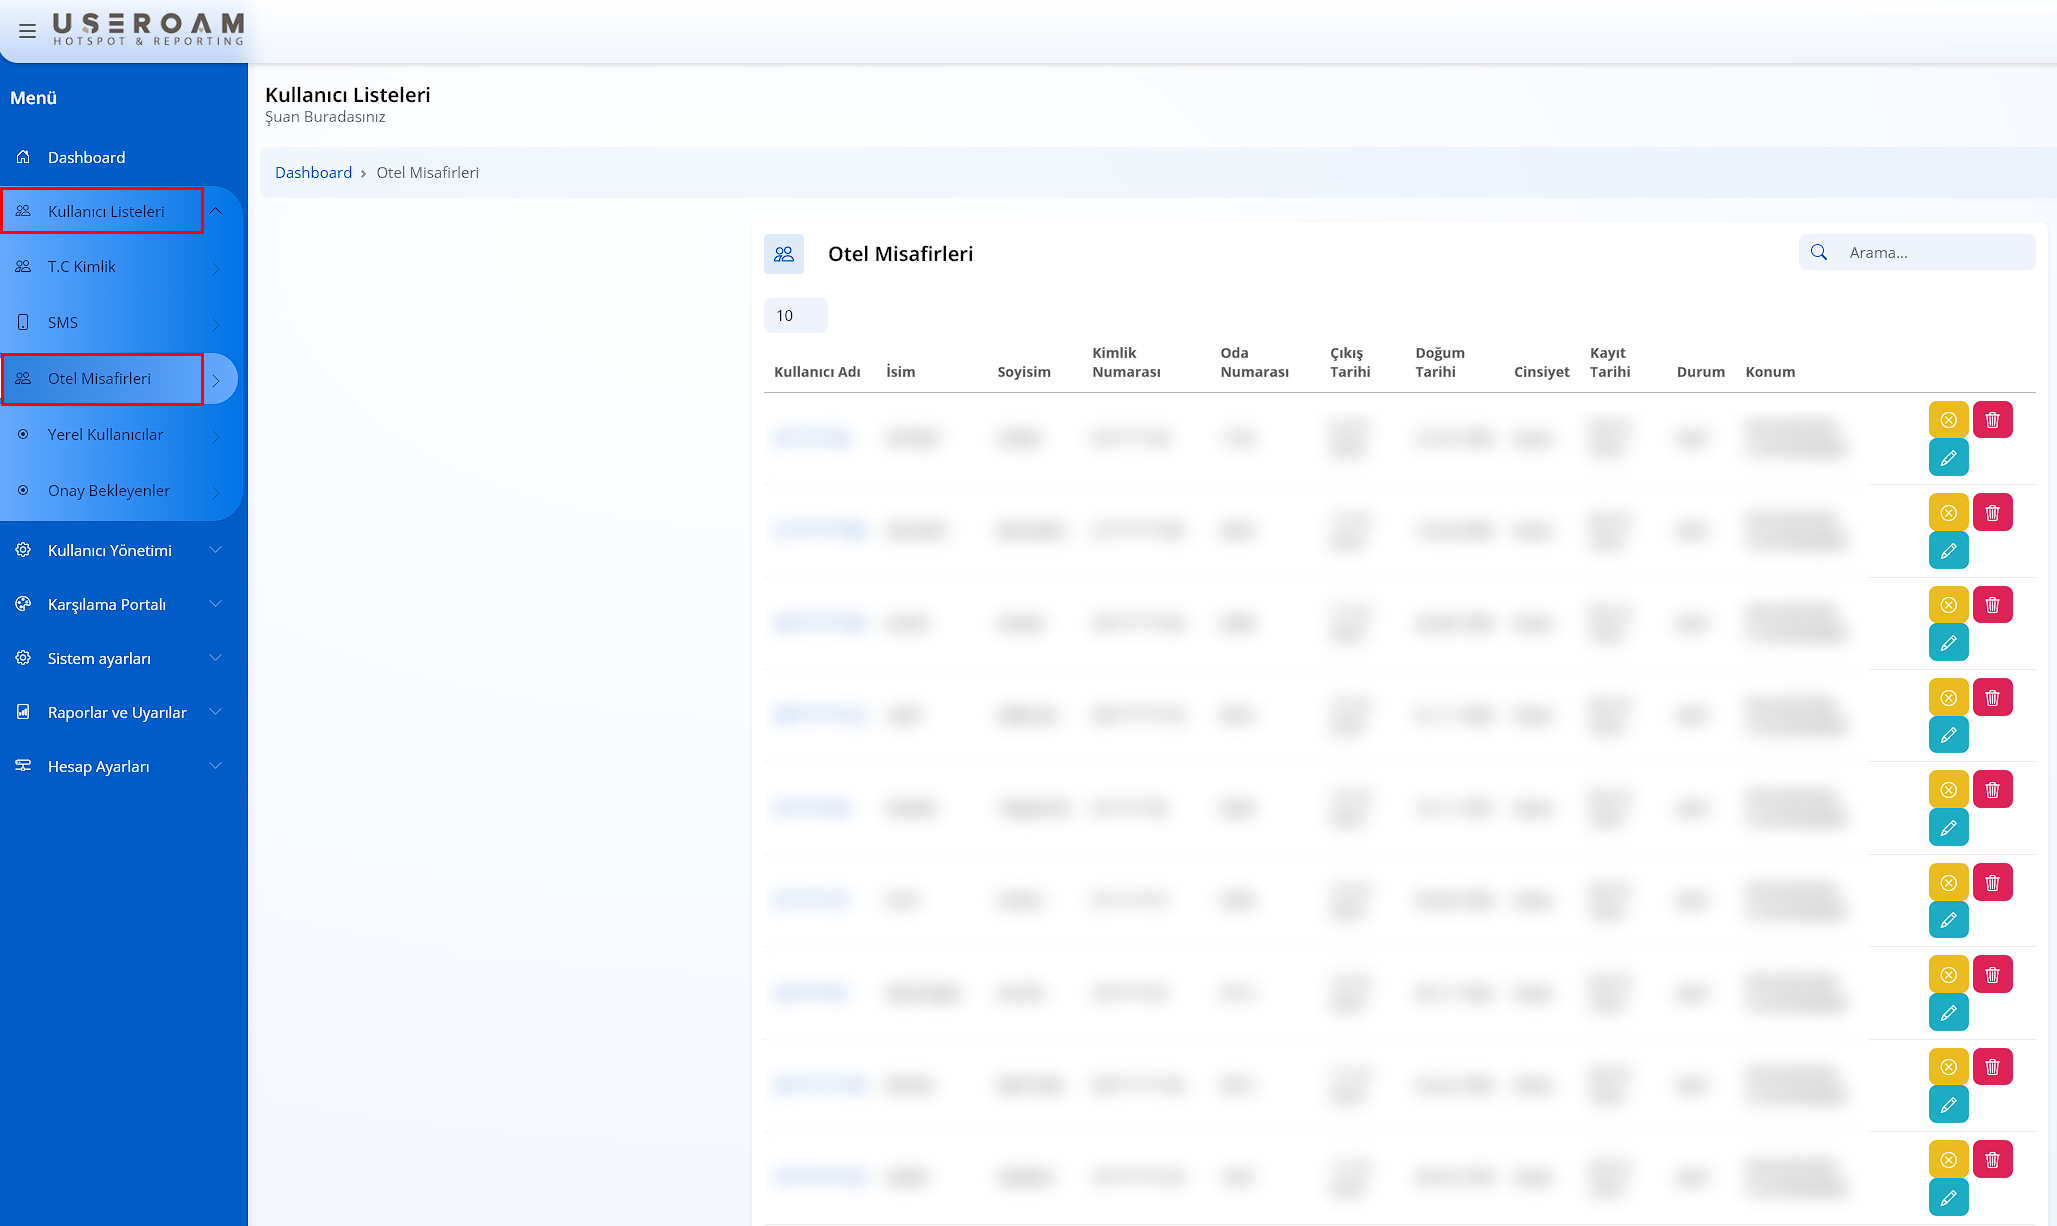This screenshot has height=1226, width=2057.
Task: Click the search magnifier icon
Action: [x=1819, y=253]
